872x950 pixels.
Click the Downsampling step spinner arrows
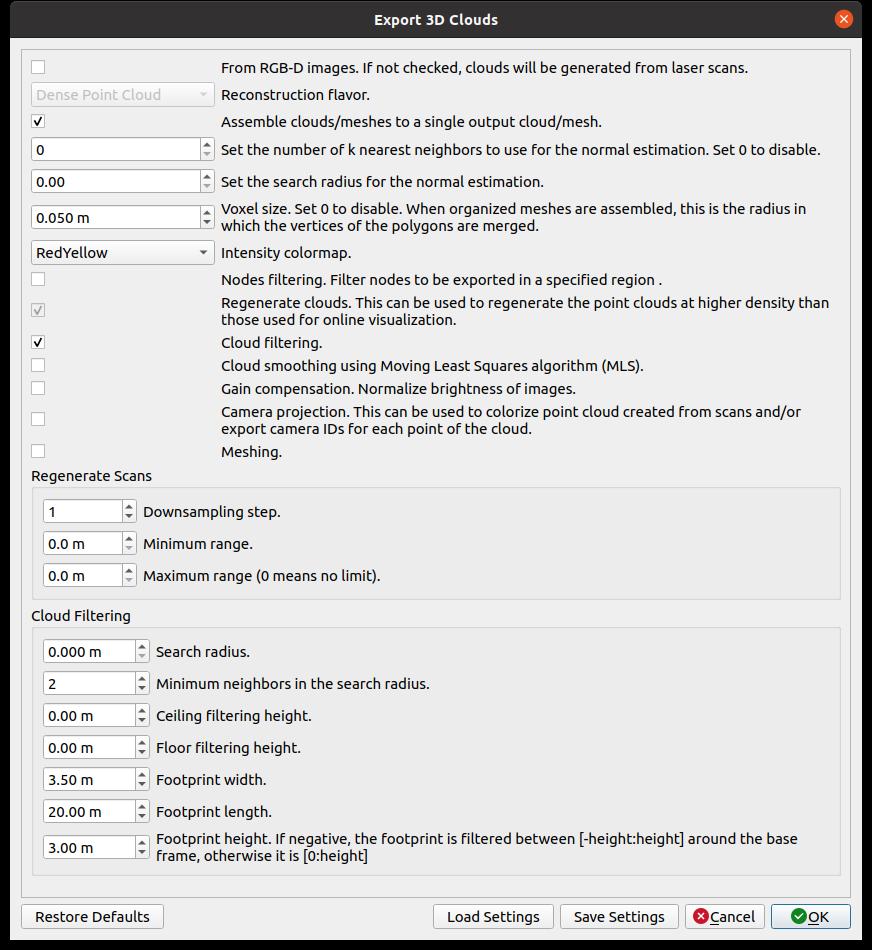click(129, 512)
